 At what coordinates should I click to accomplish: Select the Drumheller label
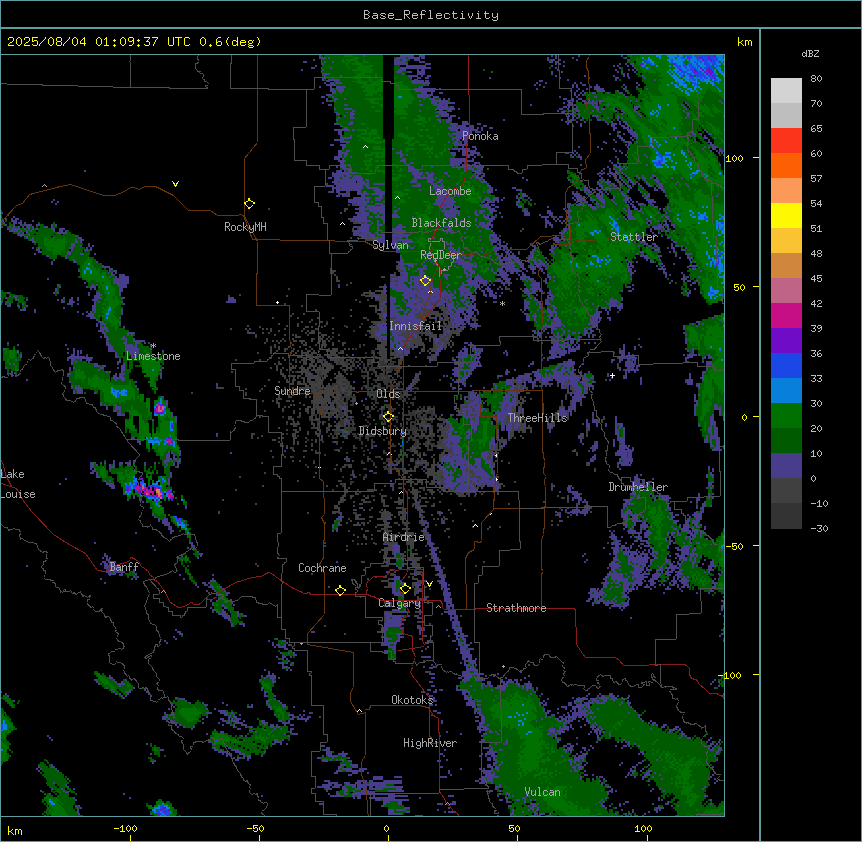(x=638, y=487)
